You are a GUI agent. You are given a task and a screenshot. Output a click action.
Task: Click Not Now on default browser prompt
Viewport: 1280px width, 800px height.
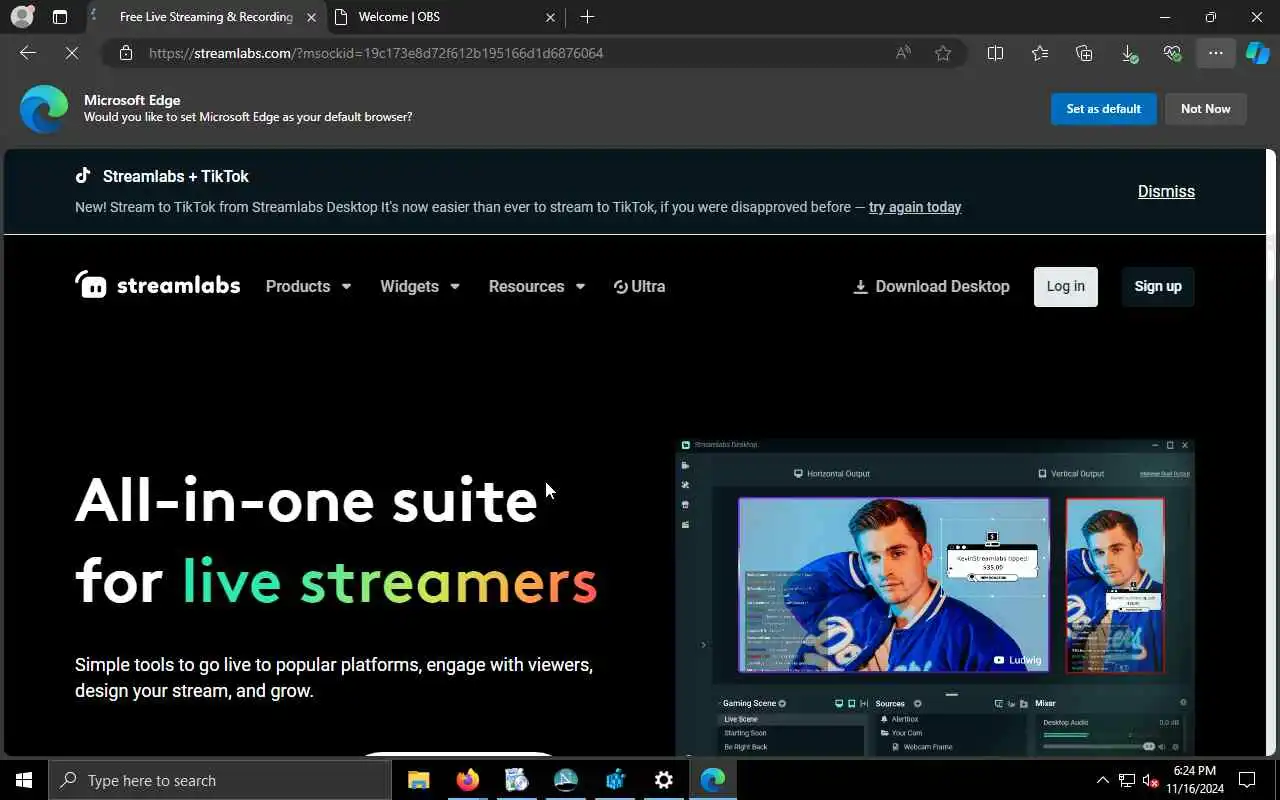tap(1206, 109)
